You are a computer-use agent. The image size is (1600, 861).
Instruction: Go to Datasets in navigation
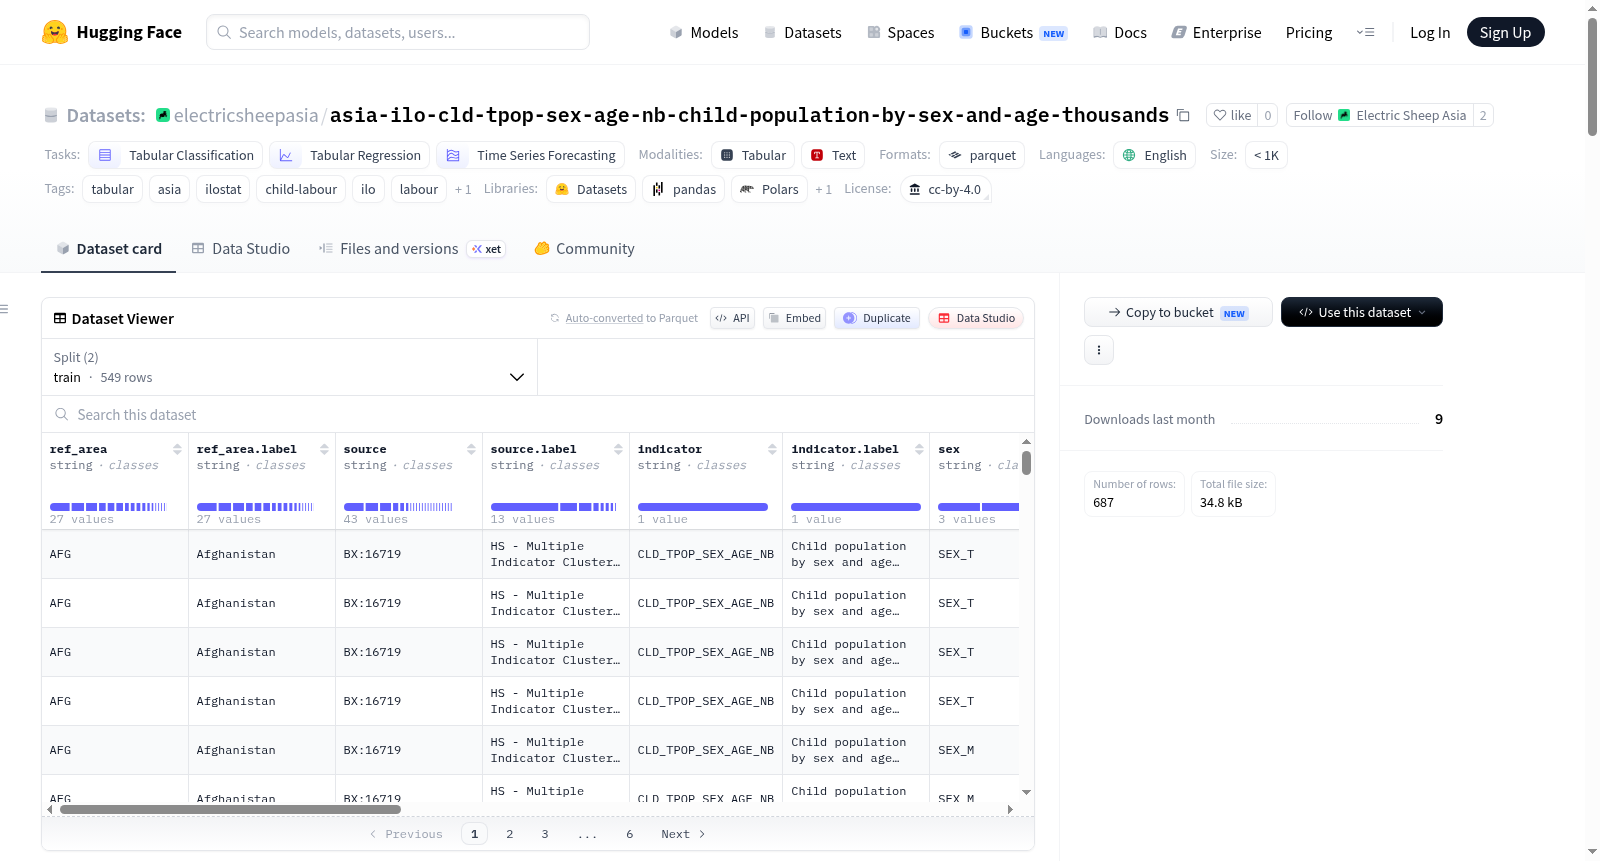pyautogui.click(x=802, y=32)
